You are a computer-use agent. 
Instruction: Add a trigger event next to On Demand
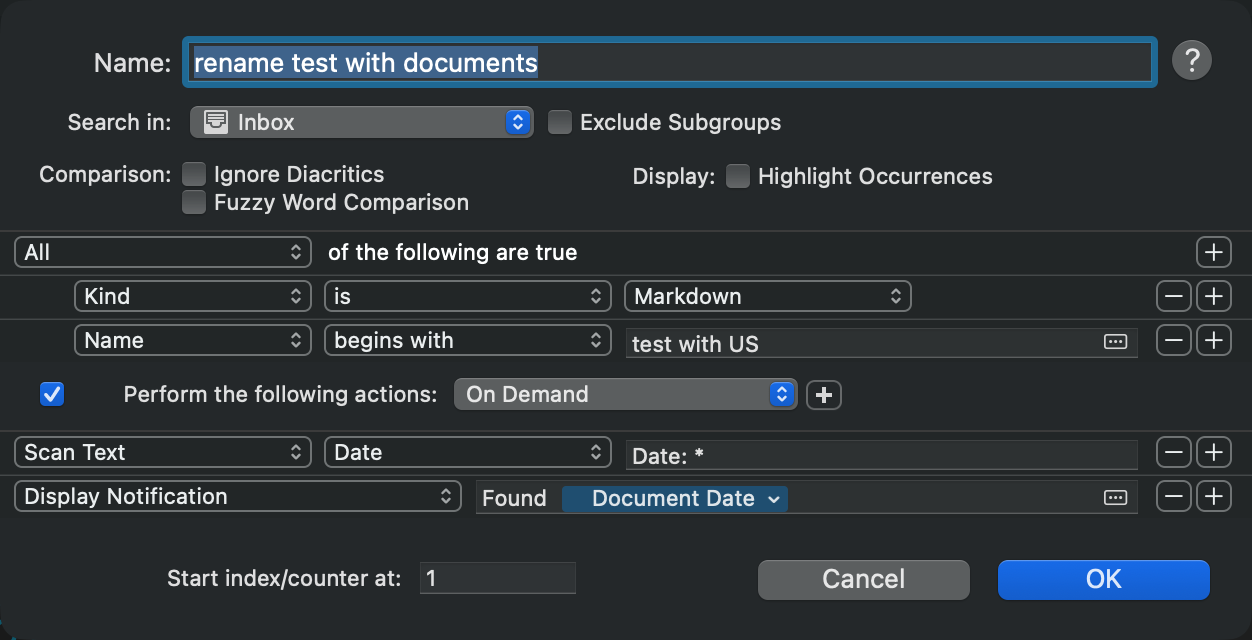(x=824, y=395)
